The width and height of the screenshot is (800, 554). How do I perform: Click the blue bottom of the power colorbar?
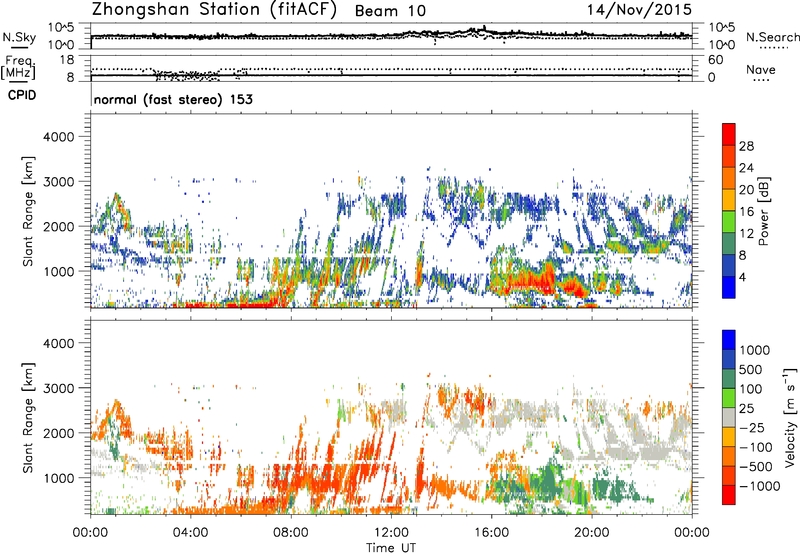(x=729, y=287)
